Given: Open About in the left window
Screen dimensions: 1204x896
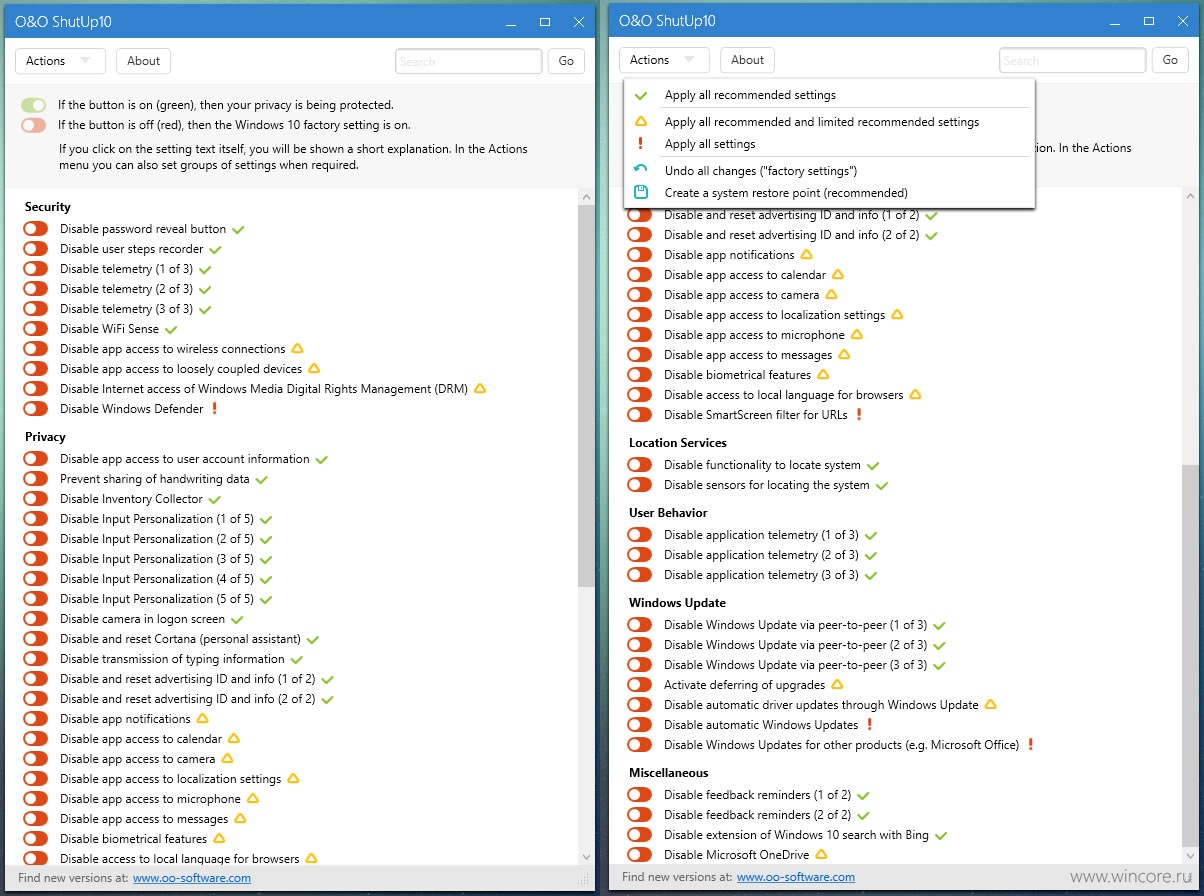Looking at the screenshot, I should tap(143, 61).
